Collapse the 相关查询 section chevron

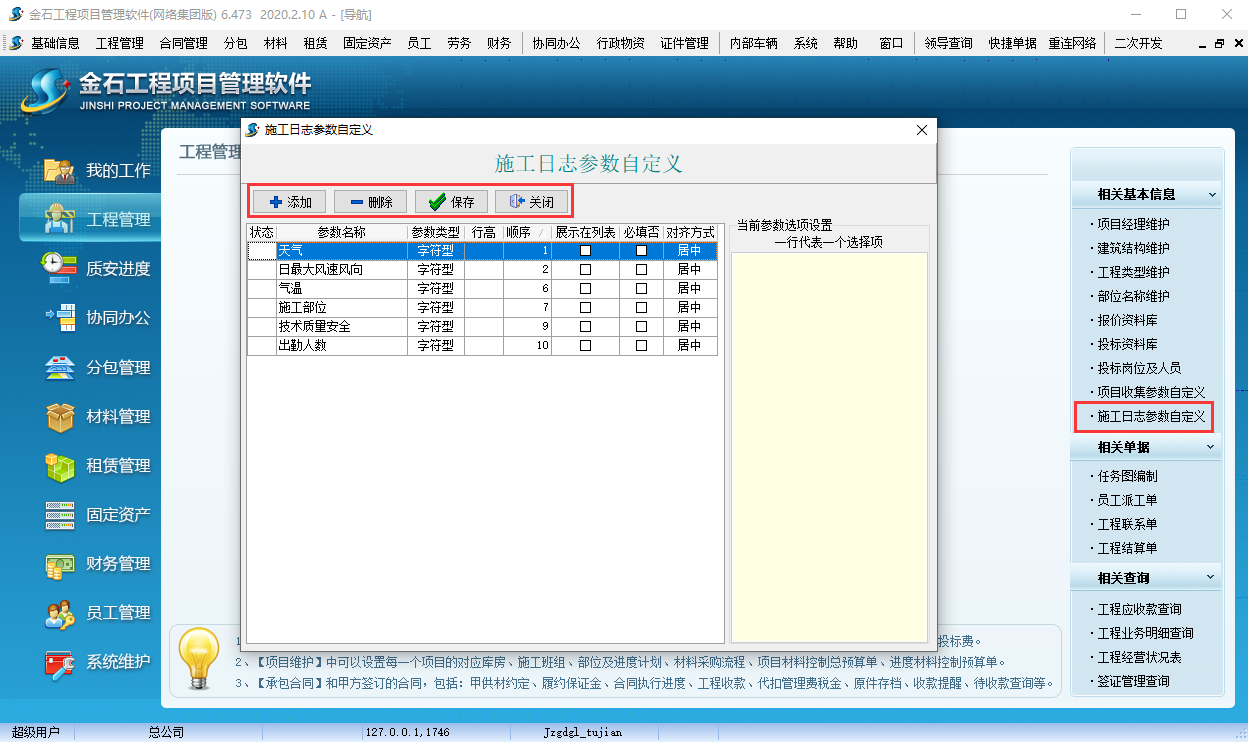pos(1212,578)
